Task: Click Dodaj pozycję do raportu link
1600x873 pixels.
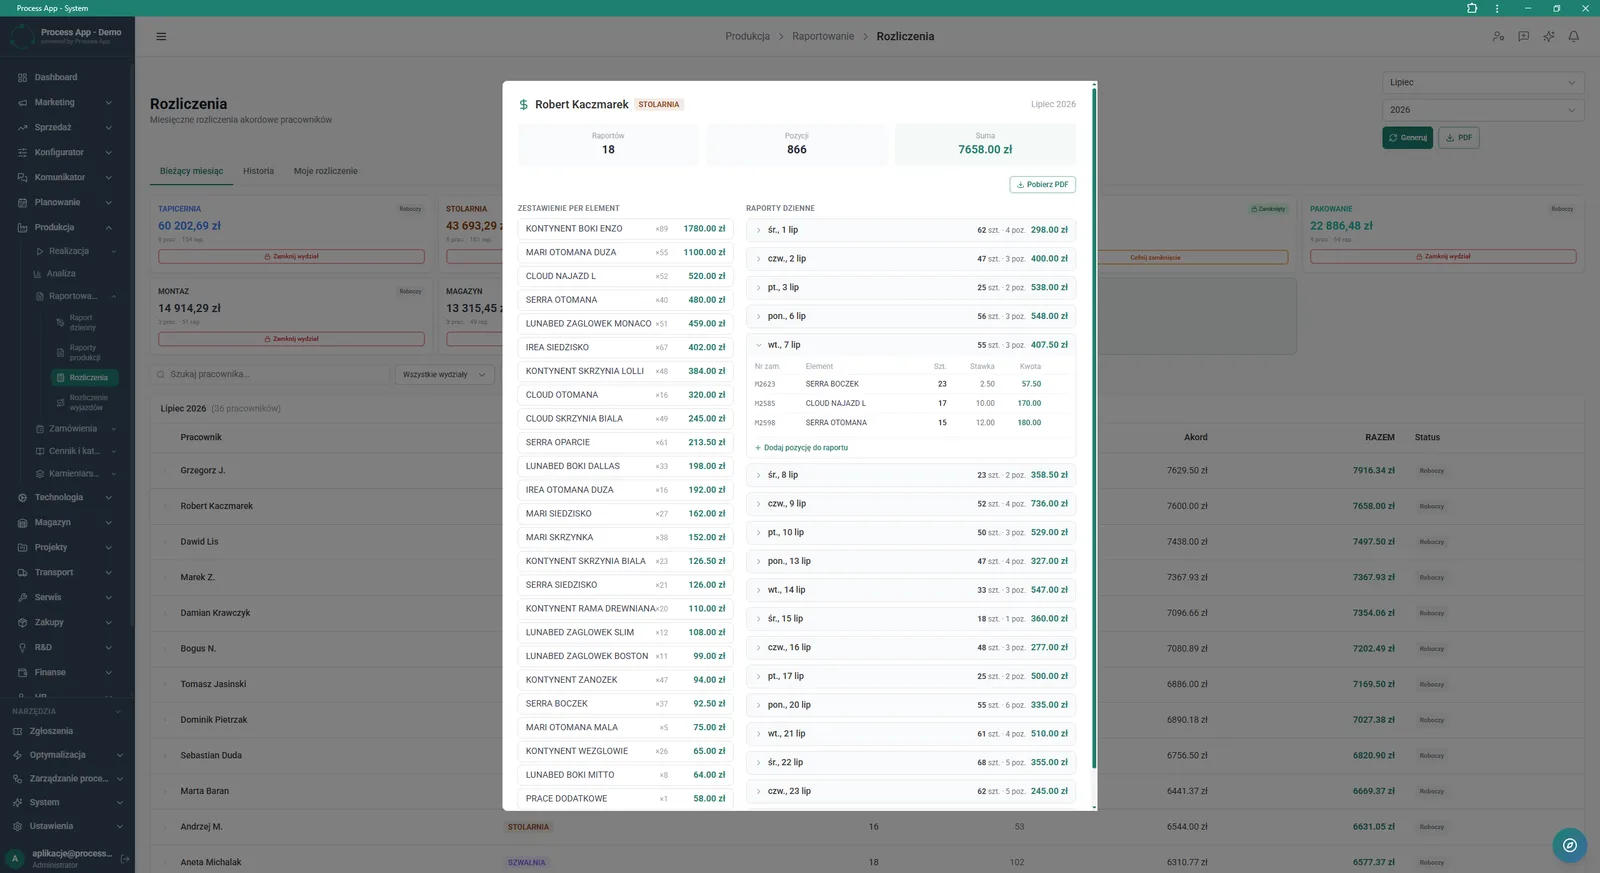Action: 801,448
